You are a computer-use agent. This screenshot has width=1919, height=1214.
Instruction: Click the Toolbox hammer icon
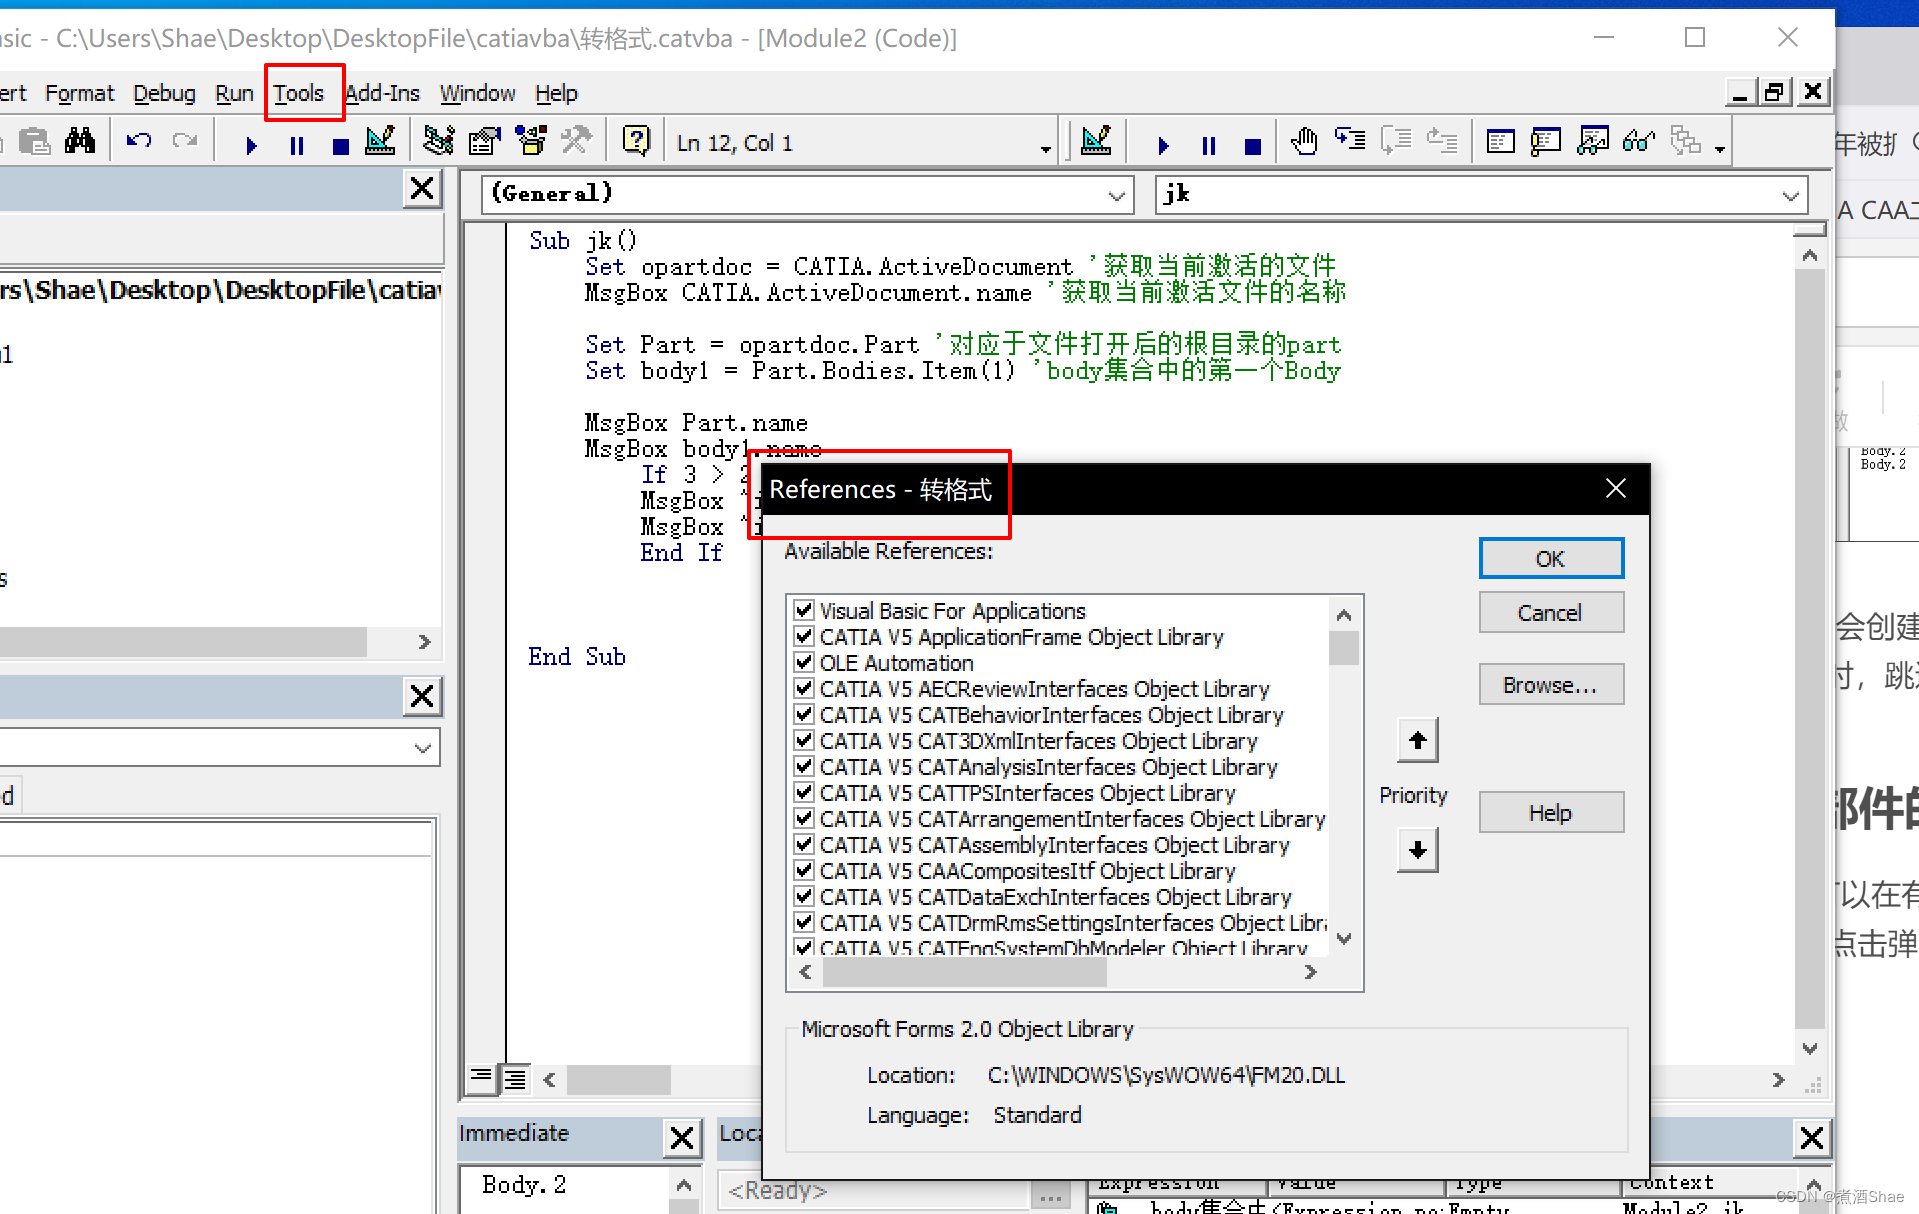coord(576,141)
